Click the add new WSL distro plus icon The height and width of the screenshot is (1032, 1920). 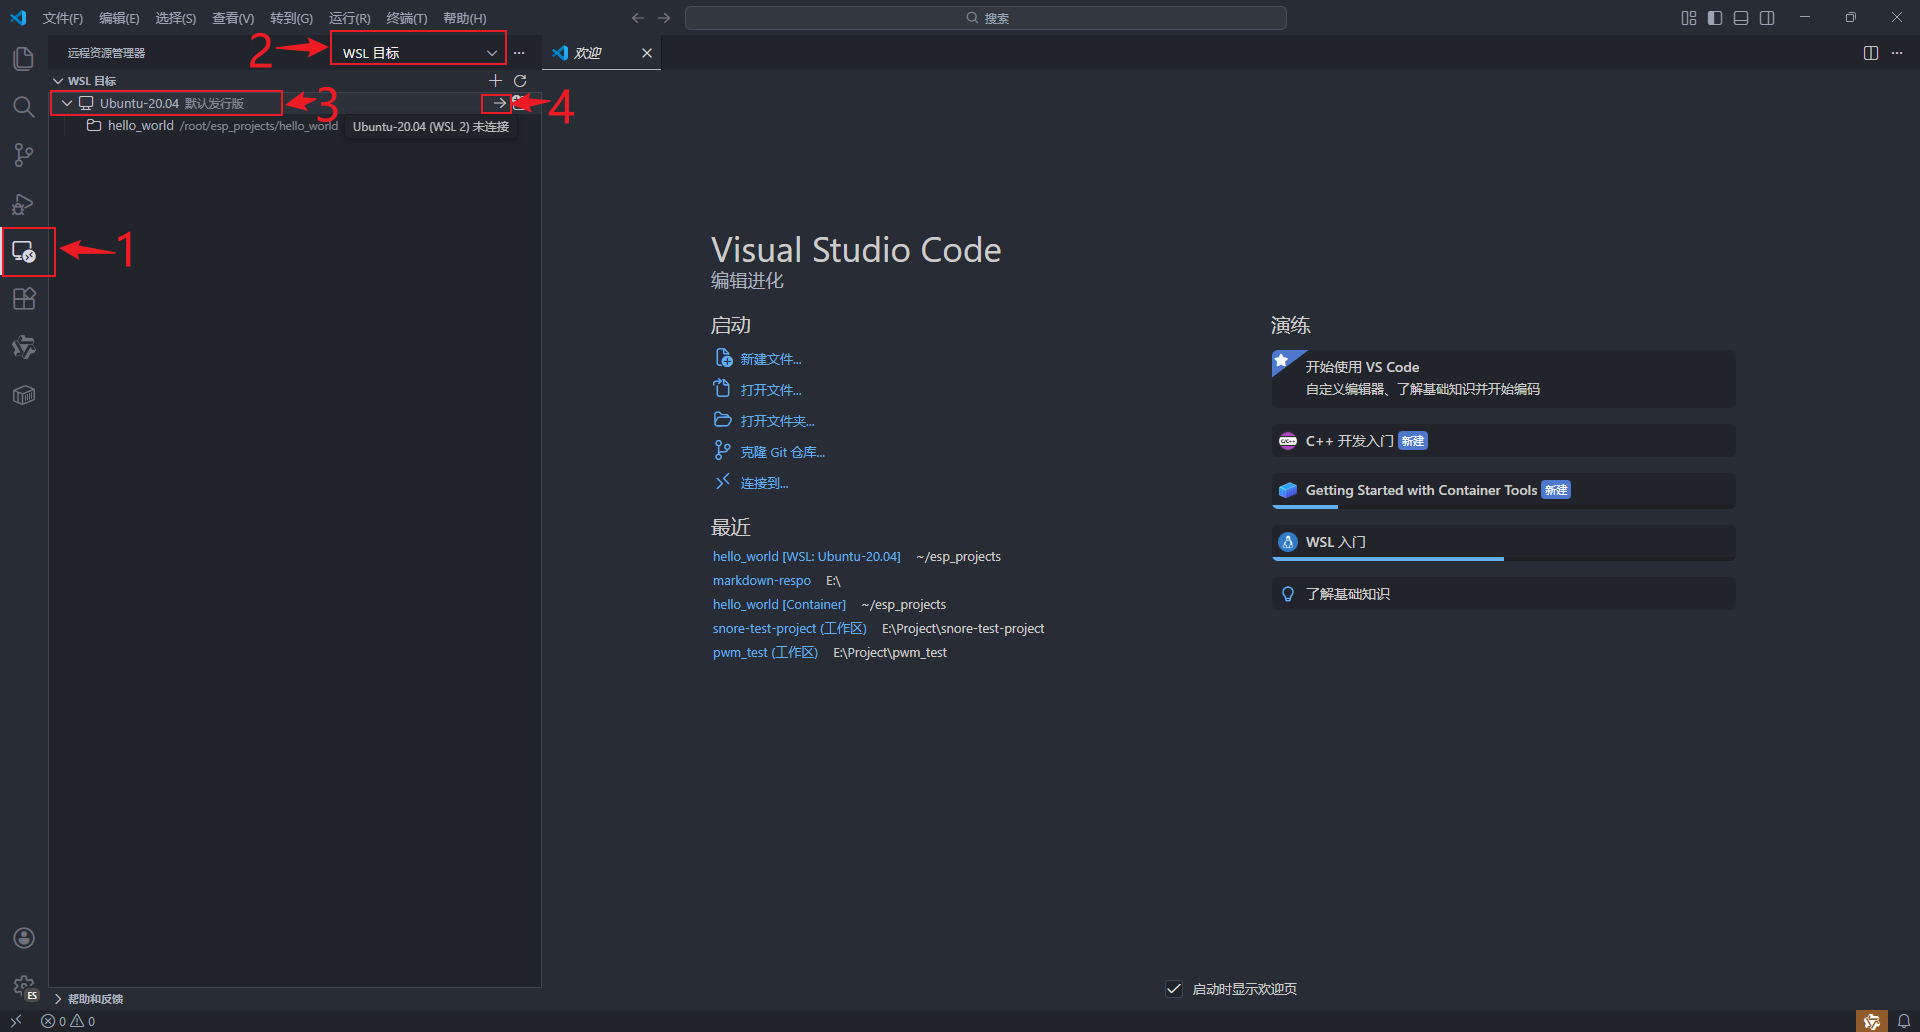(495, 80)
